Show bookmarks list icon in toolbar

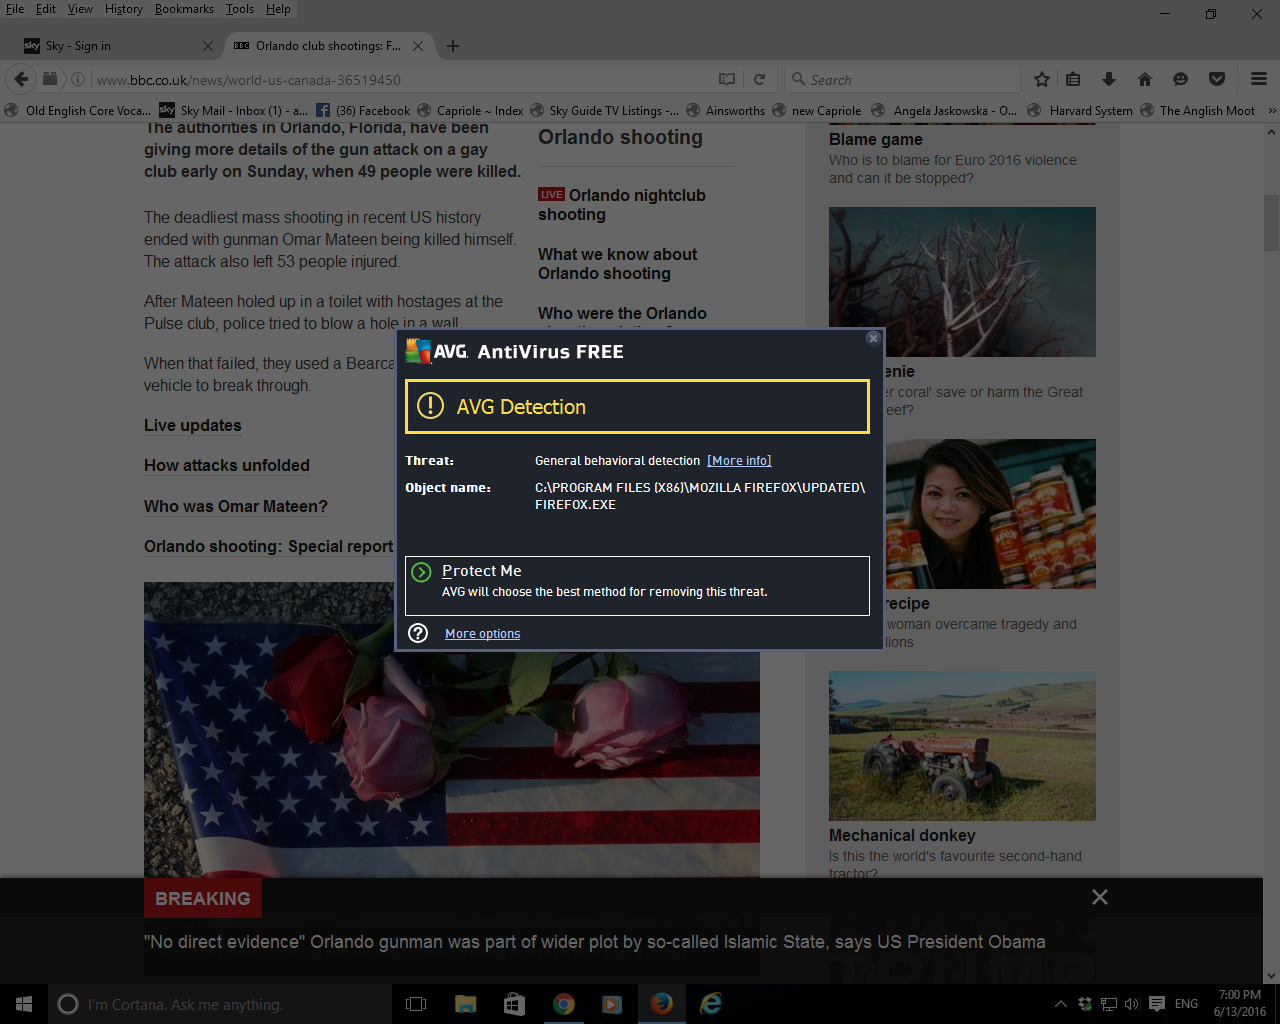pos(1073,79)
